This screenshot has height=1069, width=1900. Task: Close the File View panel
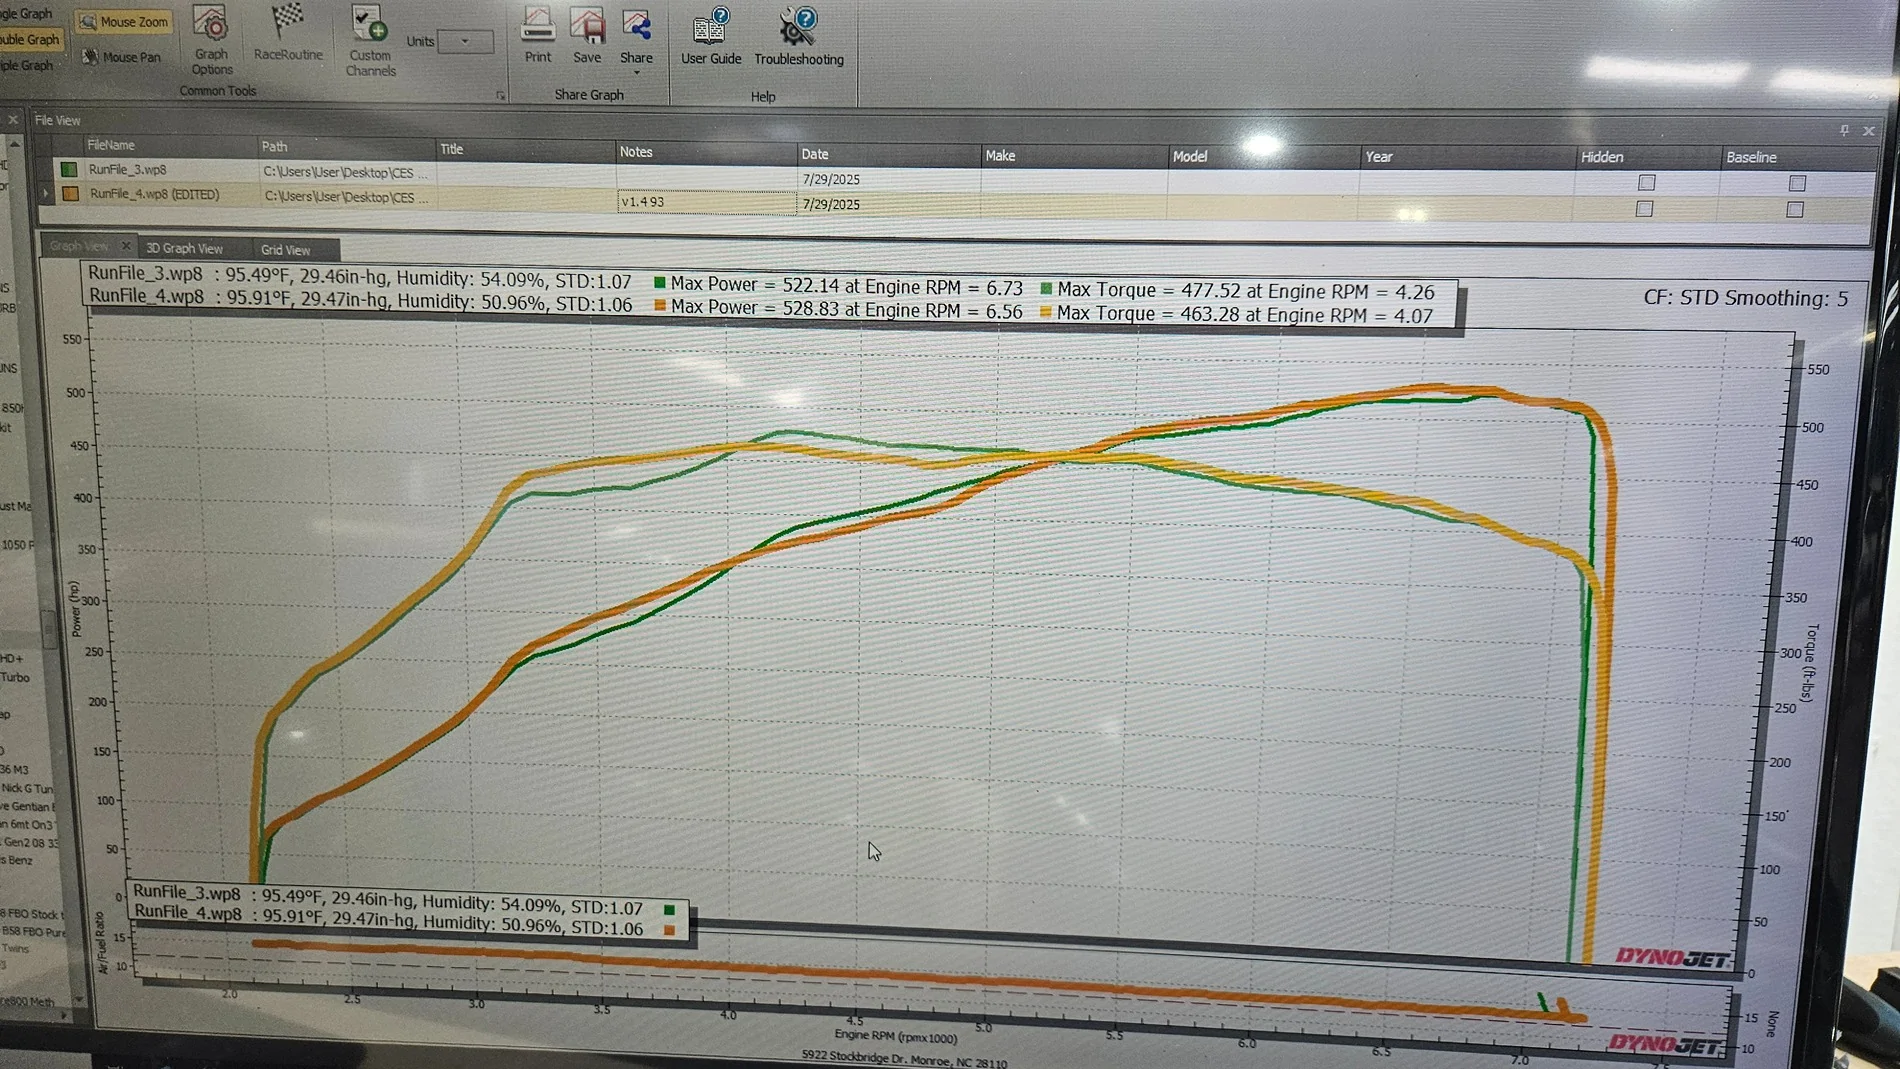pyautogui.click(x=1868, y=131)
